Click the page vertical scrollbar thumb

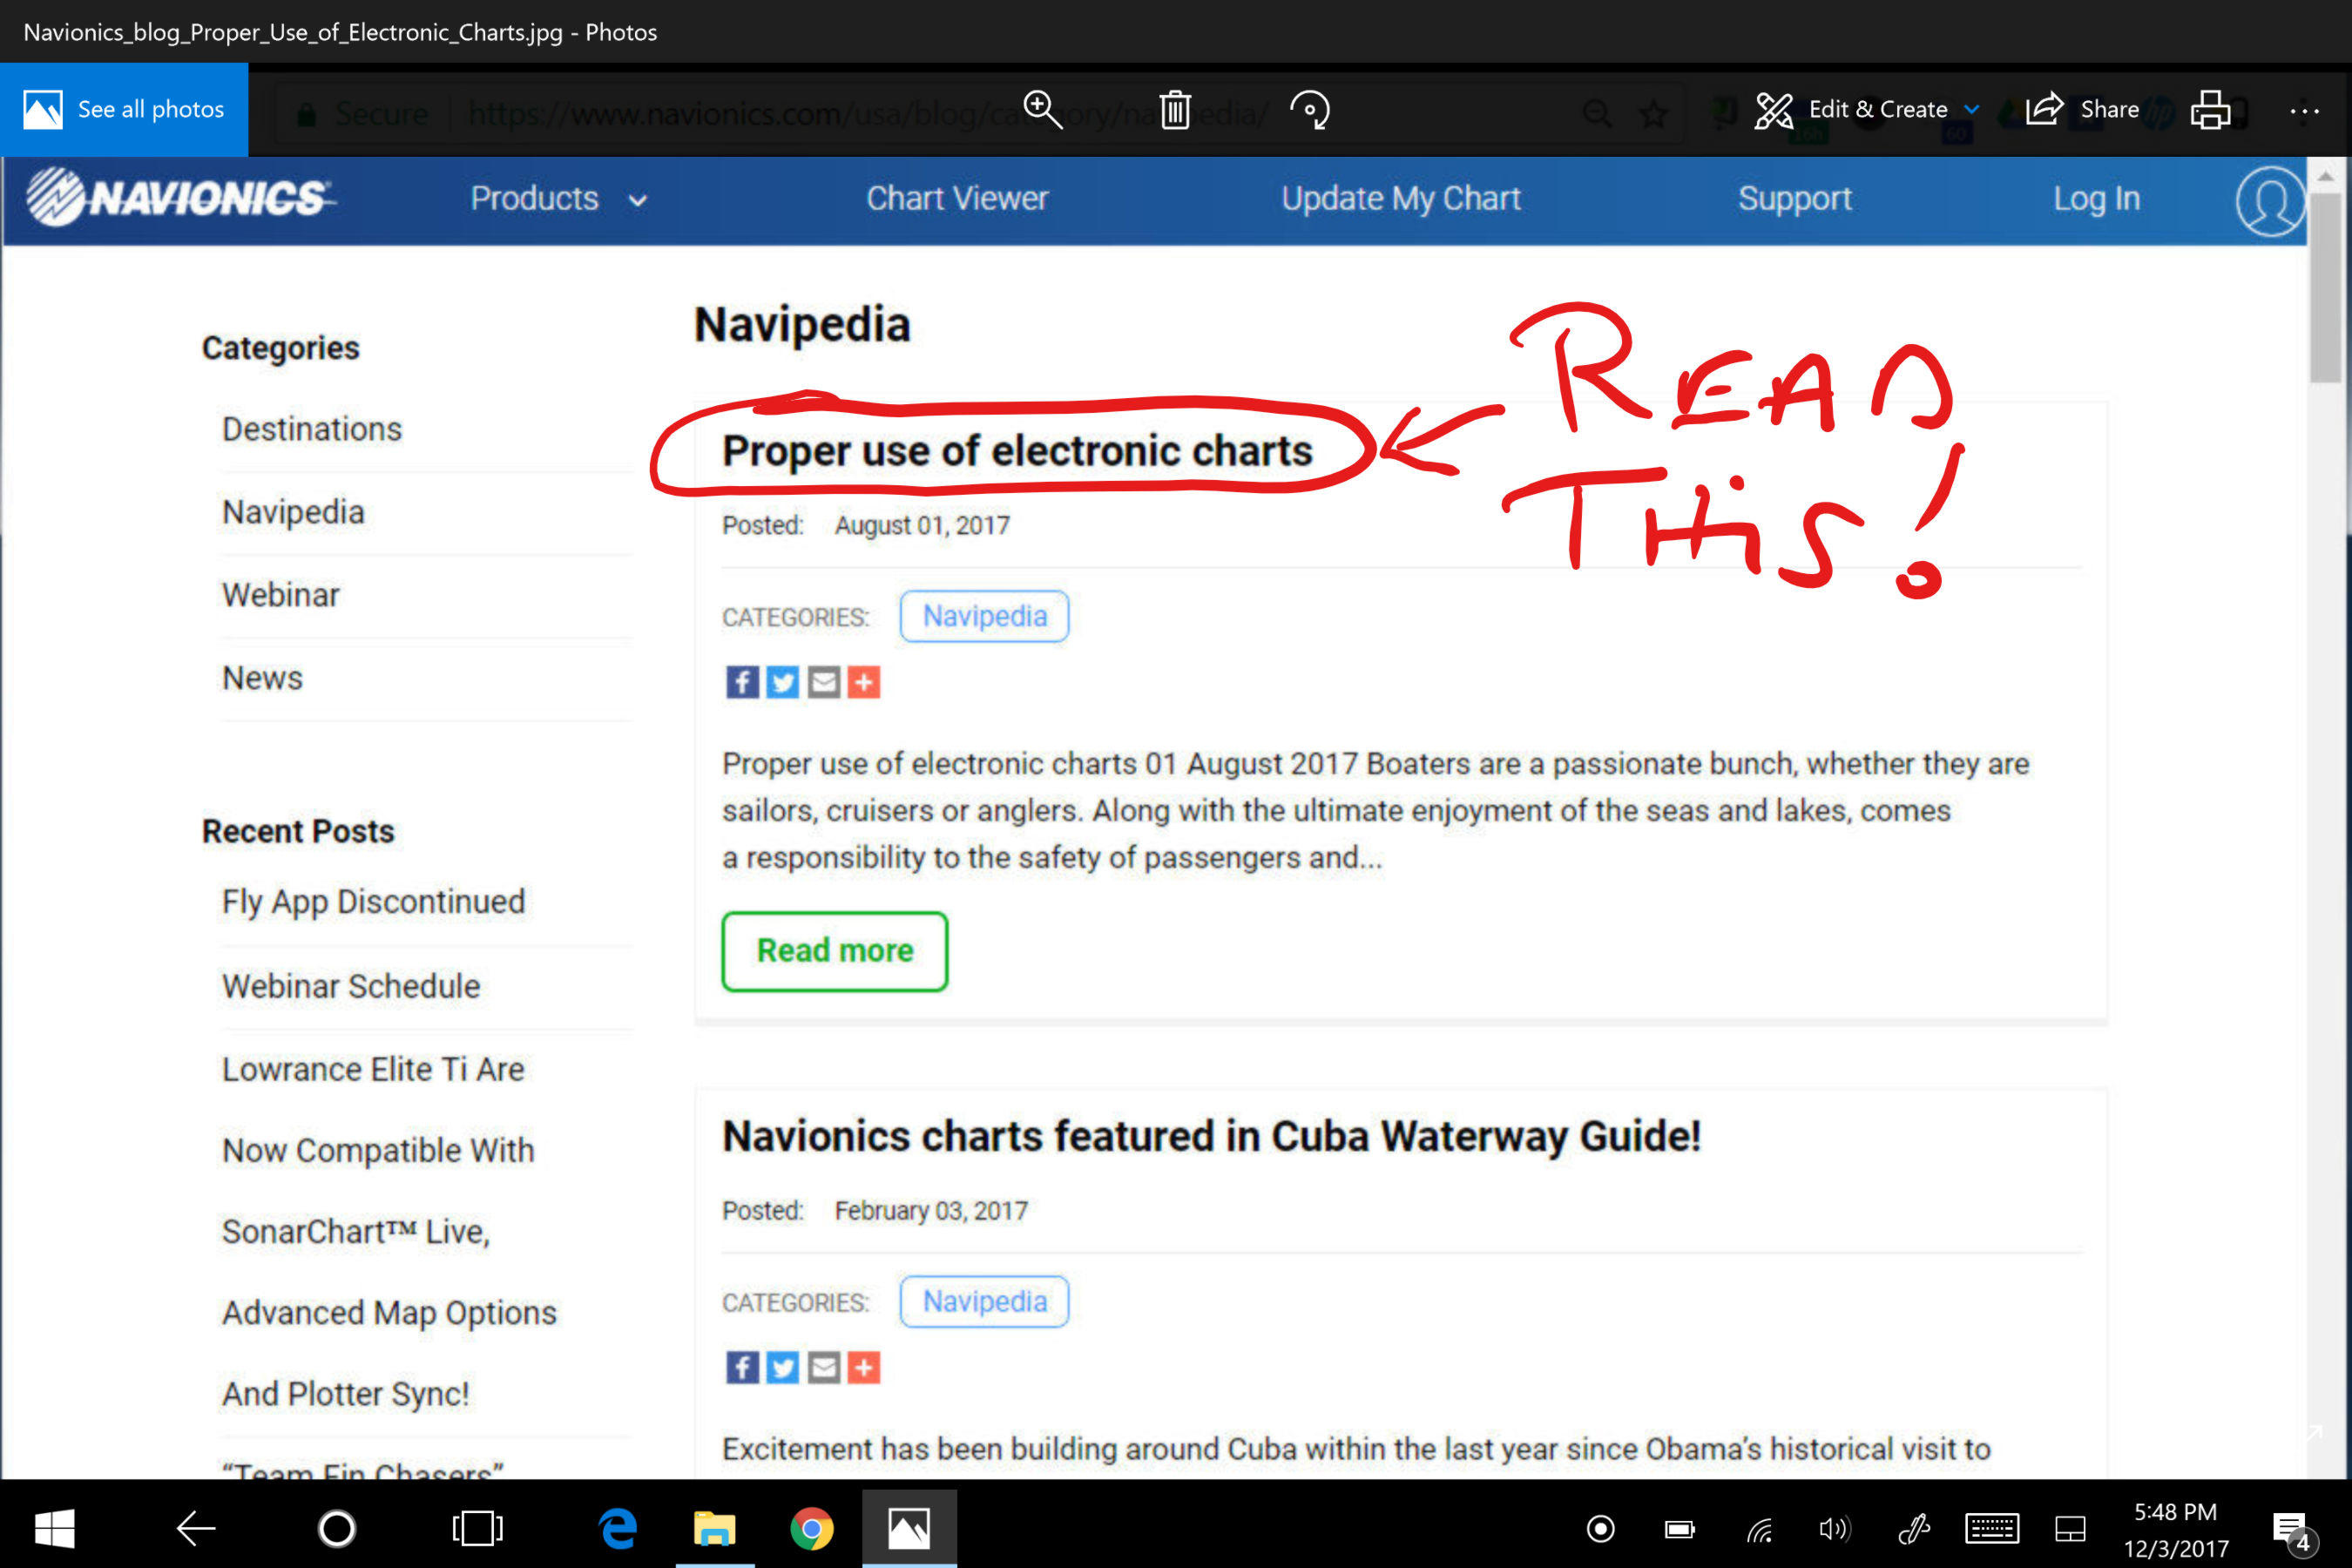pyautogui.click(x=2326, y=287)
